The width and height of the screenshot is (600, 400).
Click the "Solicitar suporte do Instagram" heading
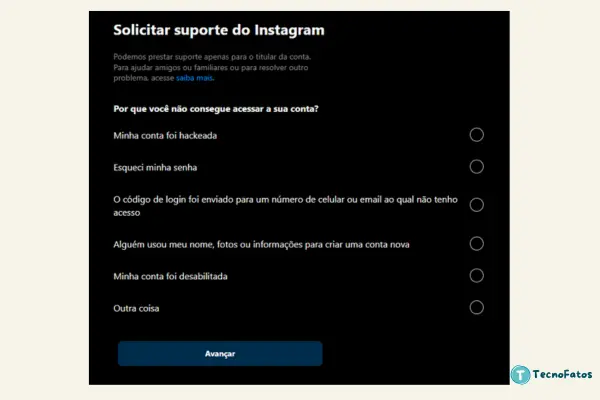219,30
